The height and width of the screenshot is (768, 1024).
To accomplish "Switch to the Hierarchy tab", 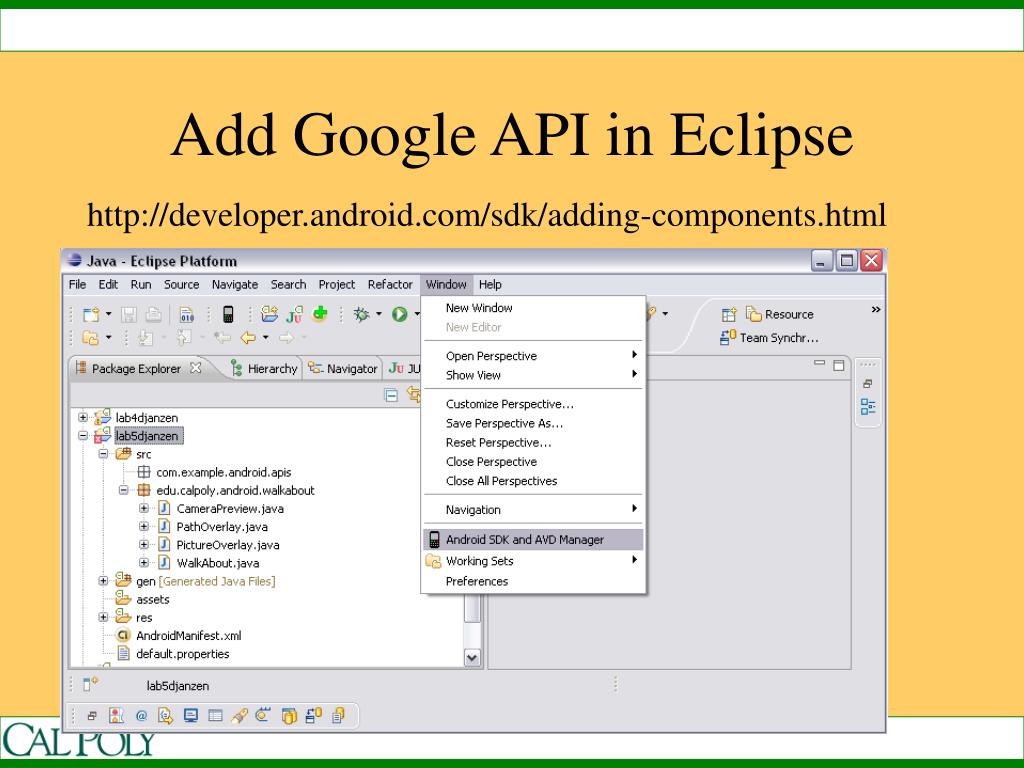I will (x=265, y=368).
